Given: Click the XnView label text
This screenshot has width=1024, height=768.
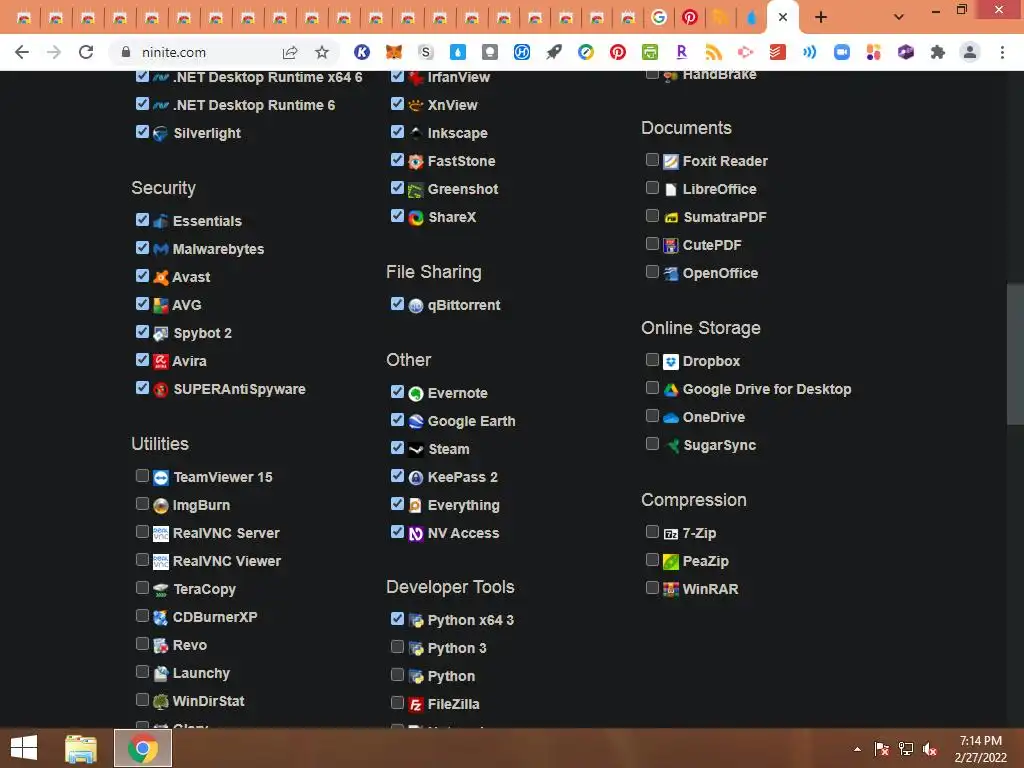Looking at the screenshot, I should [453, 105].
